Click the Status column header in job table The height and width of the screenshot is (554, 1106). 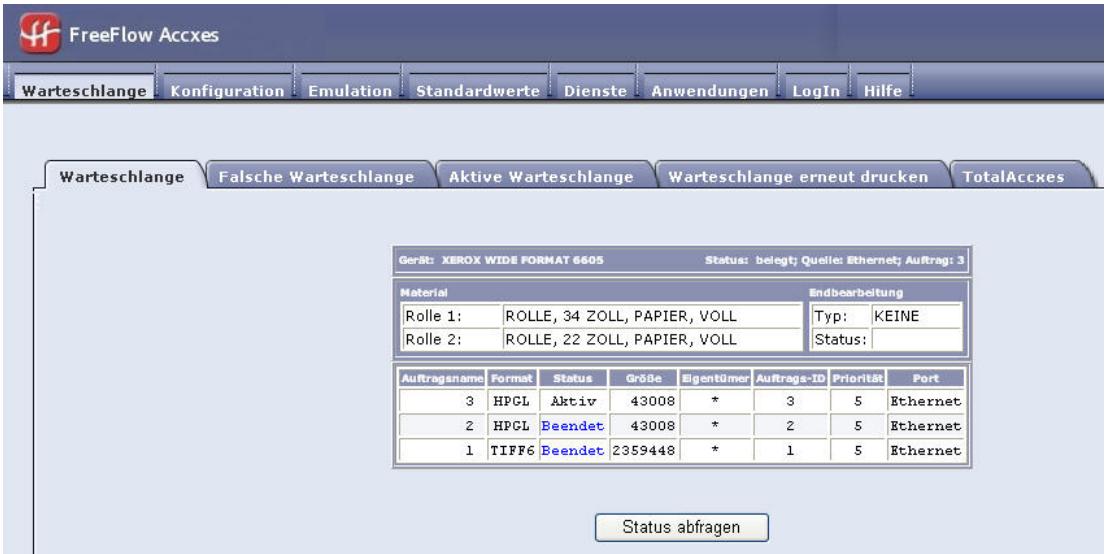click(x=573, y=378)
